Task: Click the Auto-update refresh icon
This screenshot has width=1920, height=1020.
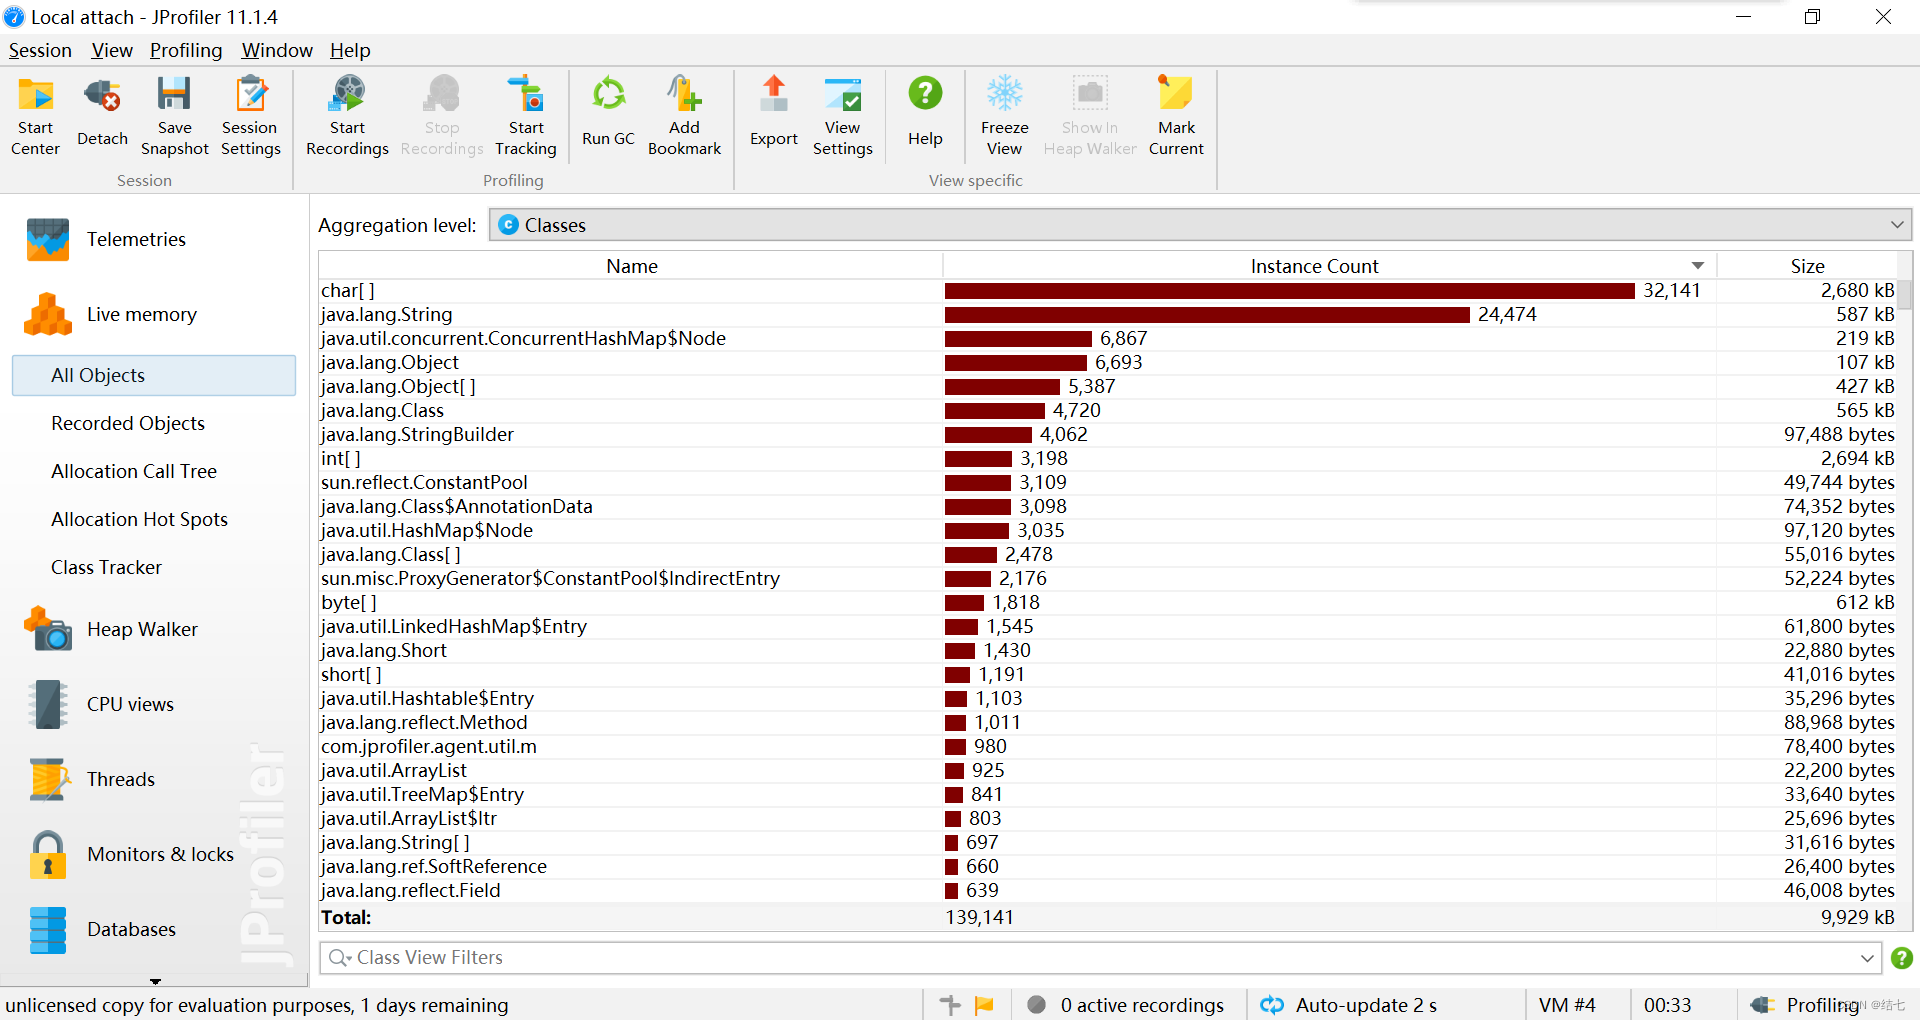Action: [1272, 1005]
